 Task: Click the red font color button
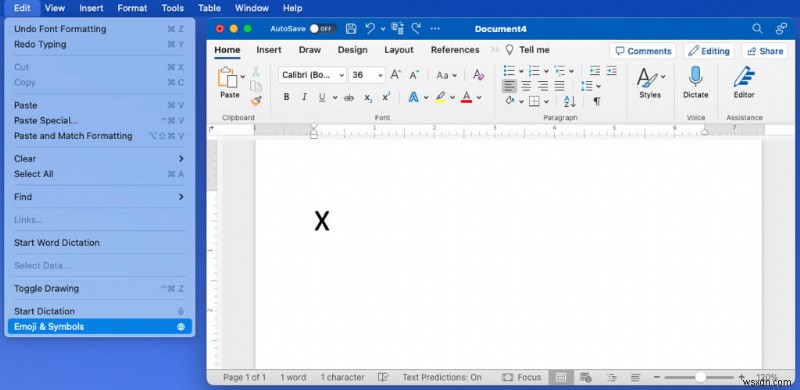click(x=466, y=97)
